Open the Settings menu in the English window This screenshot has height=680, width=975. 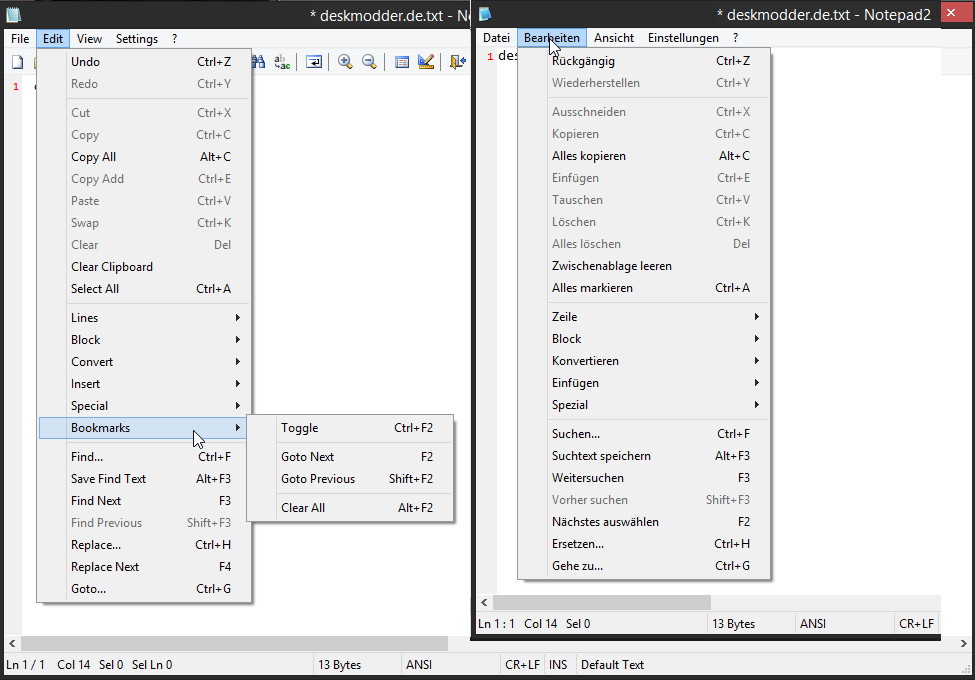pos(137,39)
